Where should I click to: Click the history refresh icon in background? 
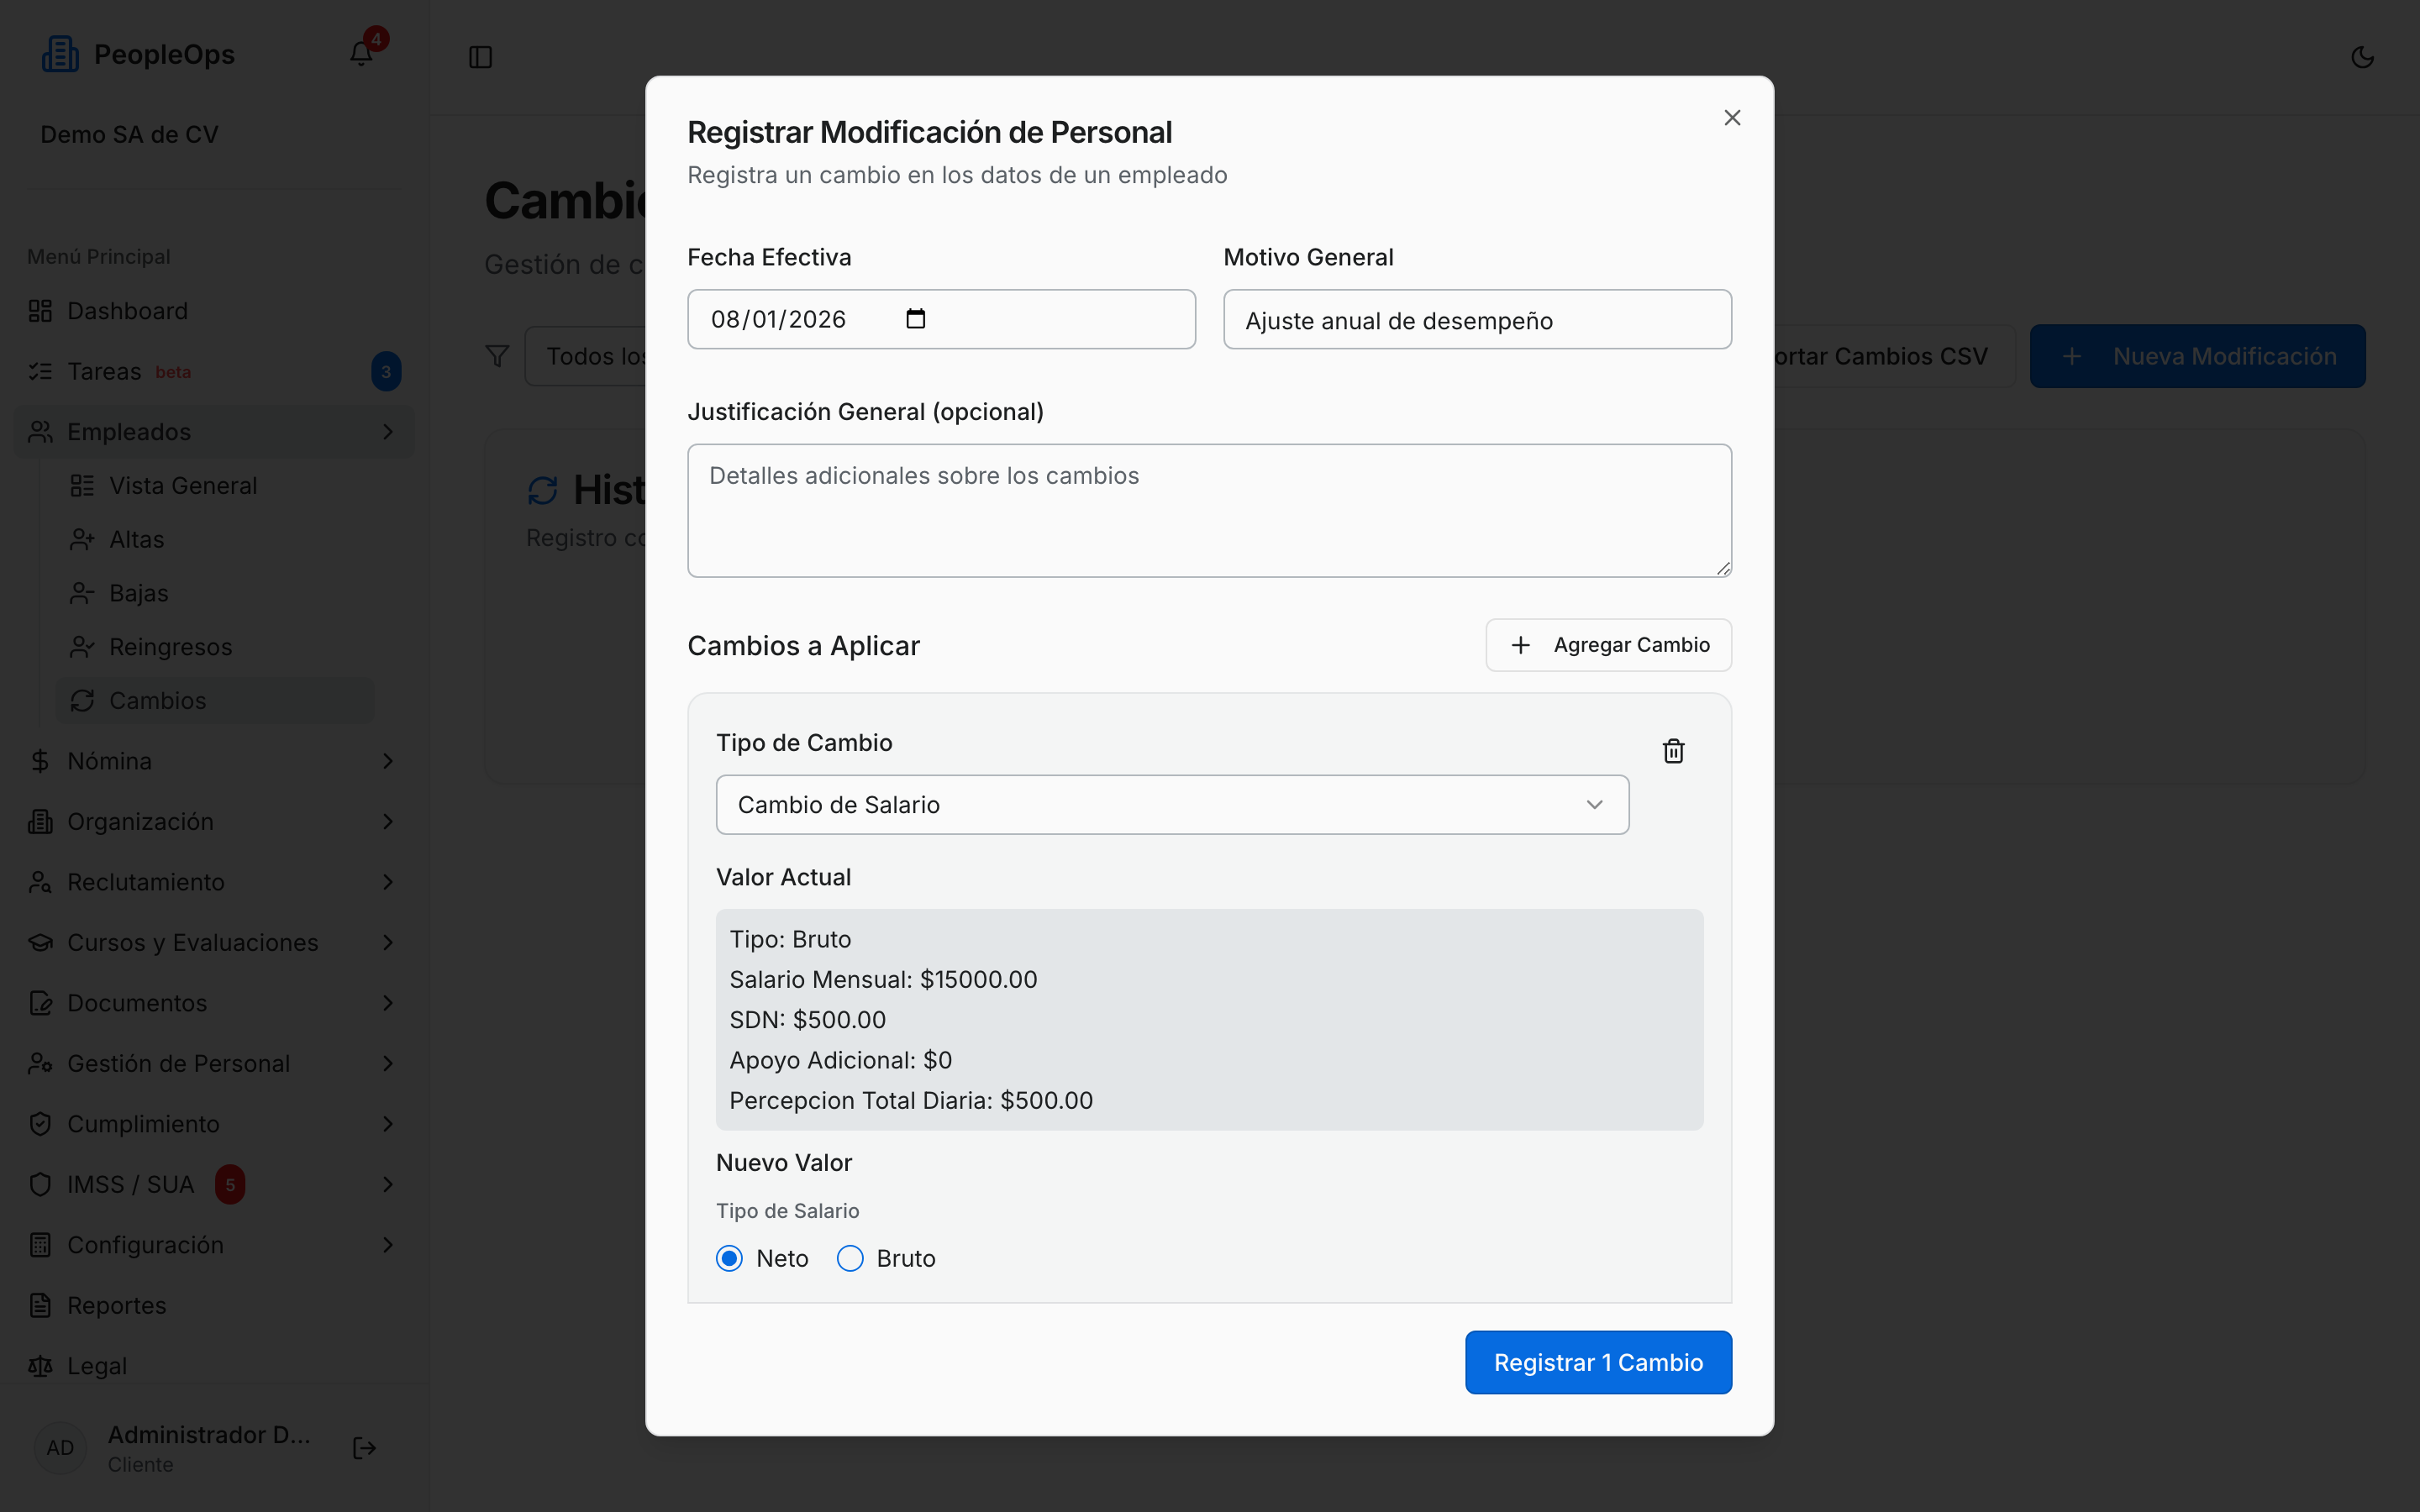point(542,490)
